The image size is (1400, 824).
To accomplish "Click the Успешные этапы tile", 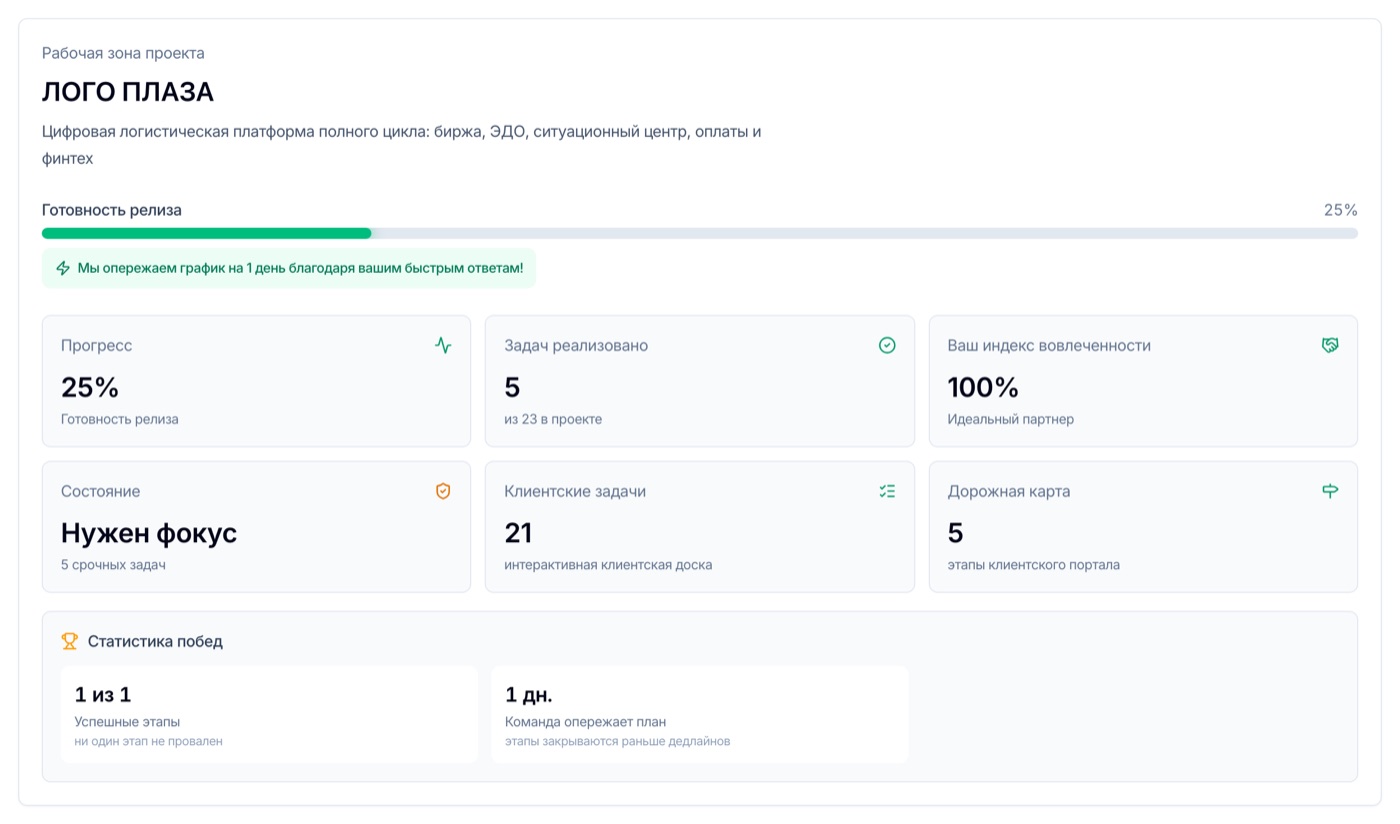I will 269,715.
